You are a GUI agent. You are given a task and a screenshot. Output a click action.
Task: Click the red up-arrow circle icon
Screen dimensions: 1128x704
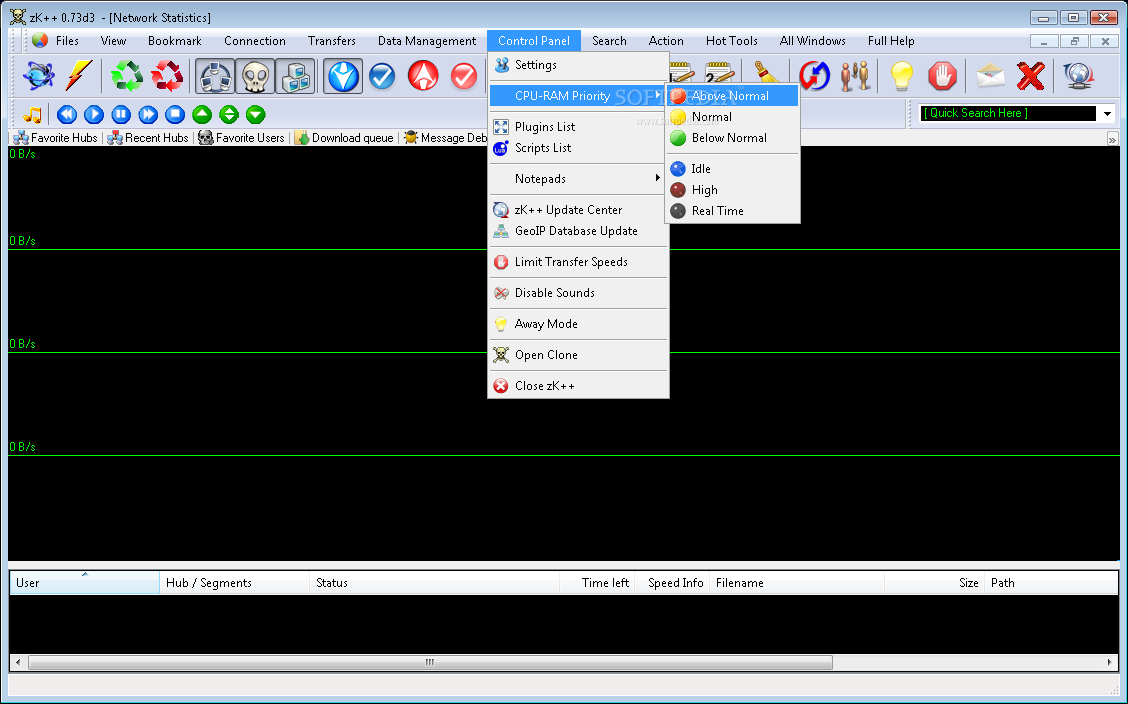[x=423, y=76]
